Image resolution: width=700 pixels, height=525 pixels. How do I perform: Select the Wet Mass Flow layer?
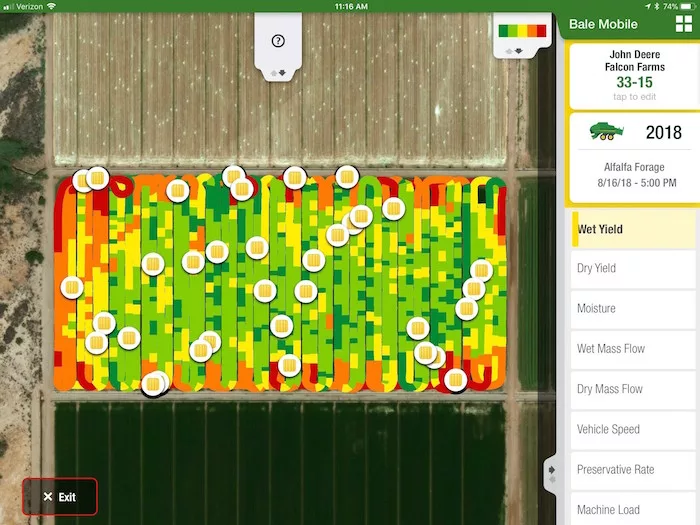tap(633, 349)
